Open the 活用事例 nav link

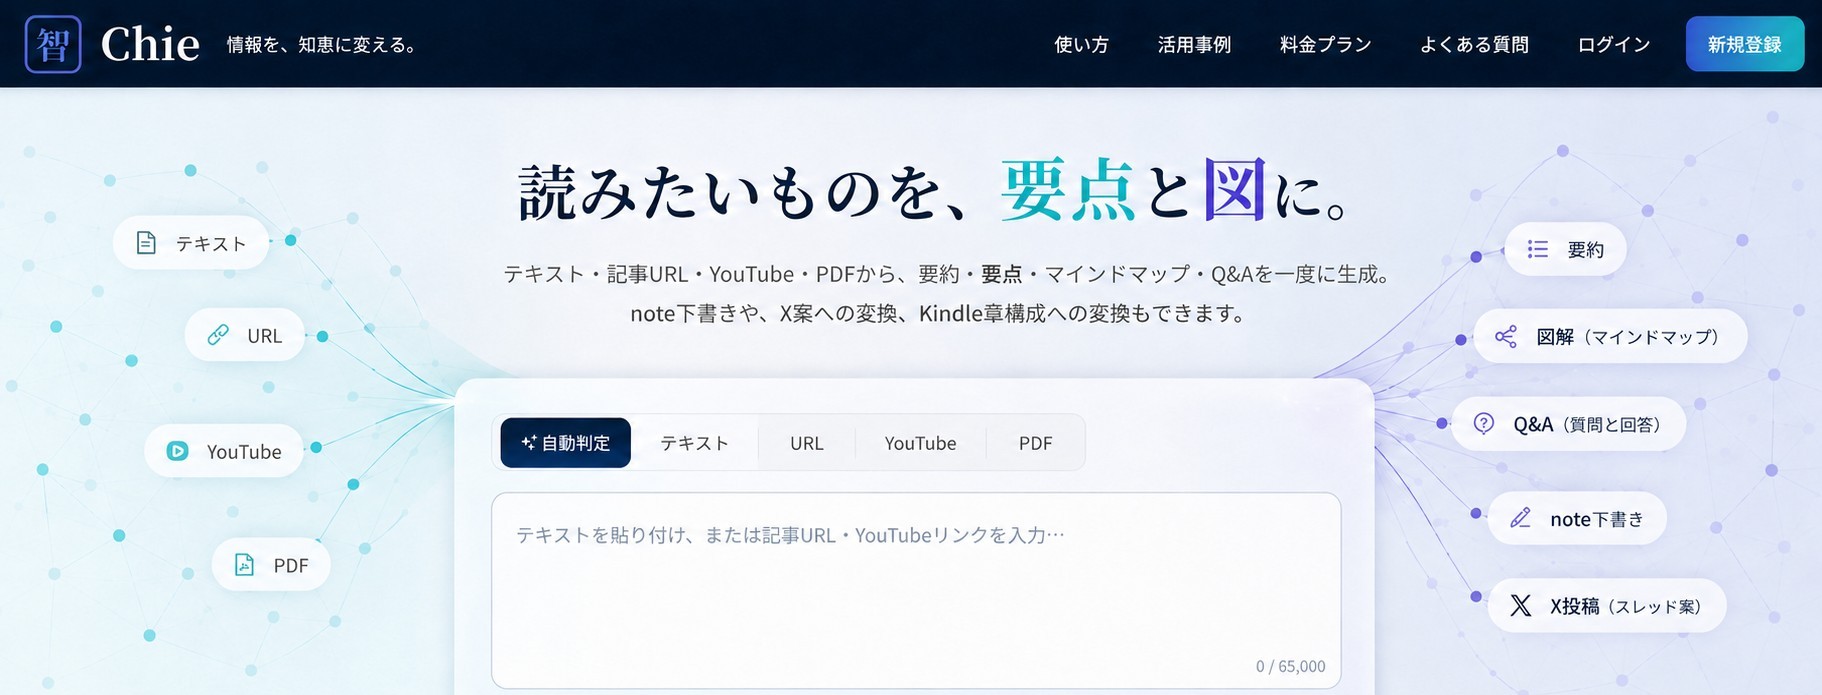coord(1194,44)
